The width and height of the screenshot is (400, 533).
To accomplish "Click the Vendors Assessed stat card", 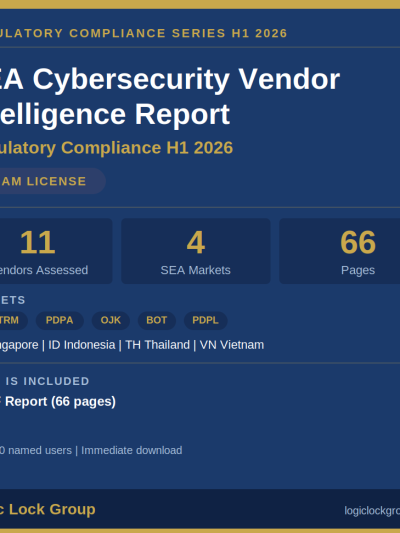I will (x=55, y=251).
